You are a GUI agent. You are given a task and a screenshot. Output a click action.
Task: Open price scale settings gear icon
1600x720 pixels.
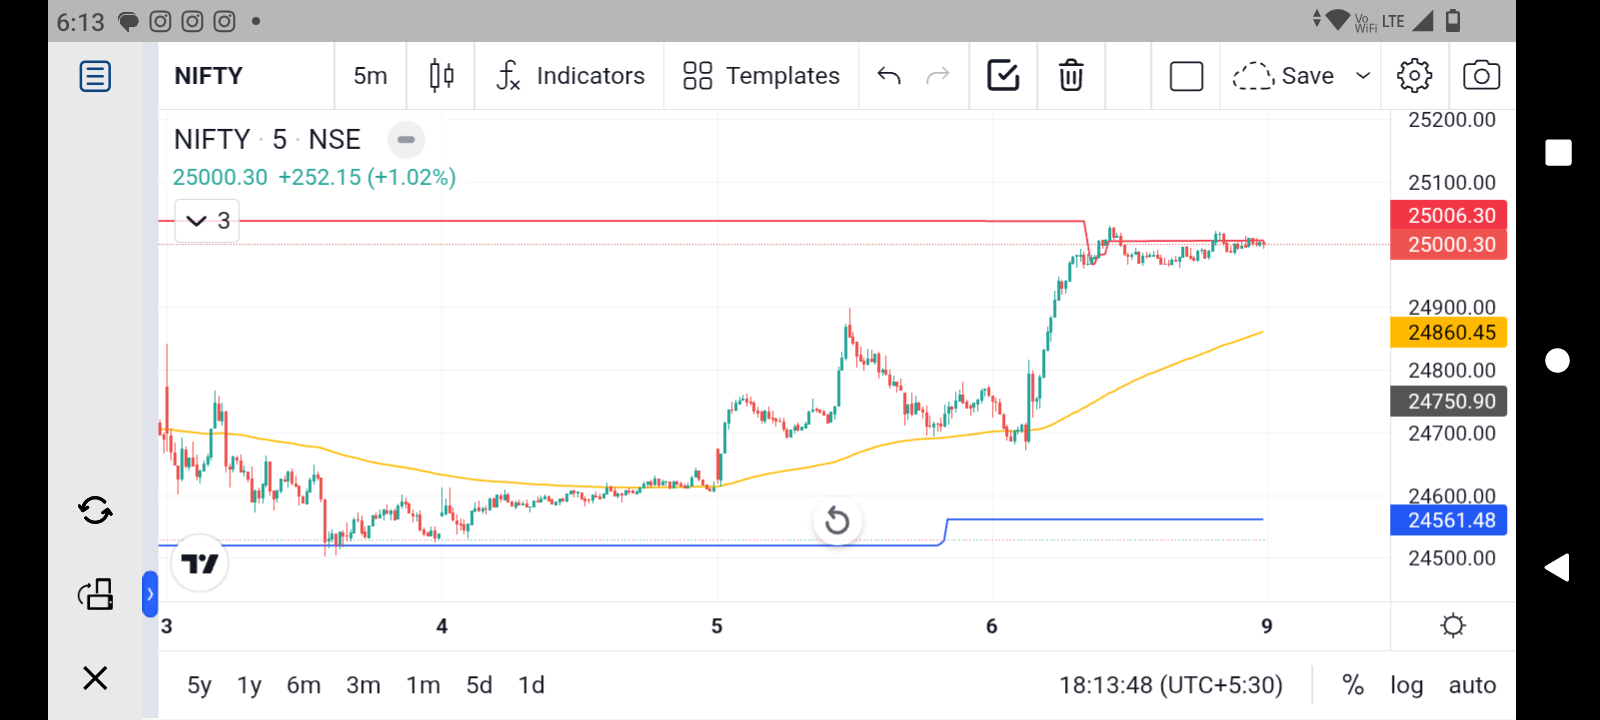tap(1453, 626)
